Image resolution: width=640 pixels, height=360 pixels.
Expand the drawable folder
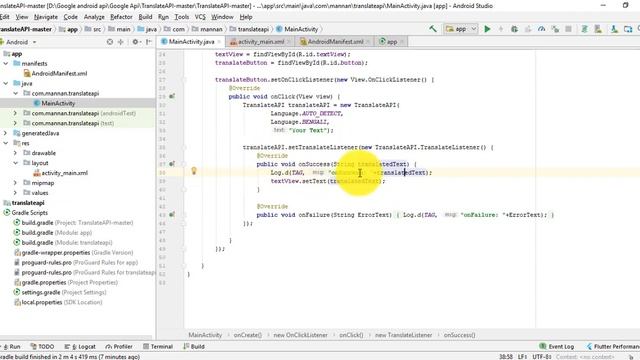tap(16, 153)
